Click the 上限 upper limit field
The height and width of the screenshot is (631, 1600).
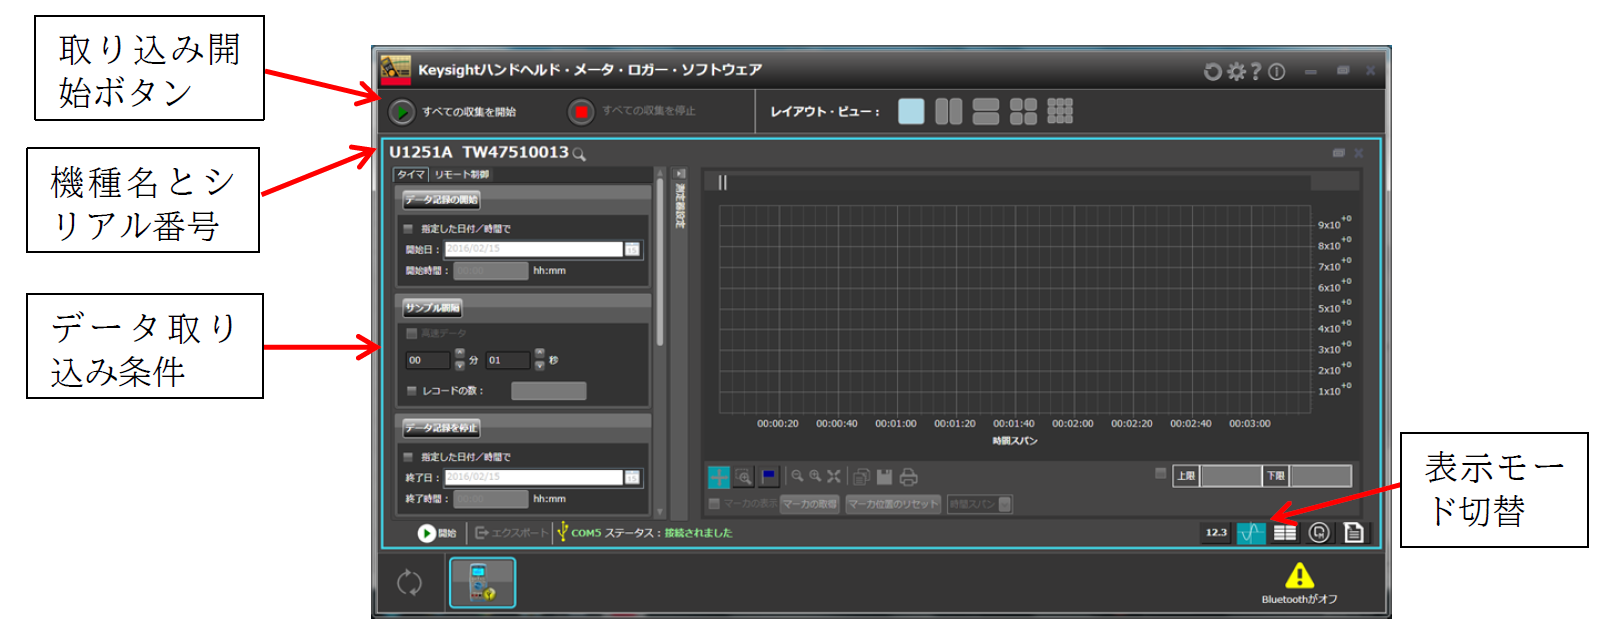click(x=1230, y=476)
